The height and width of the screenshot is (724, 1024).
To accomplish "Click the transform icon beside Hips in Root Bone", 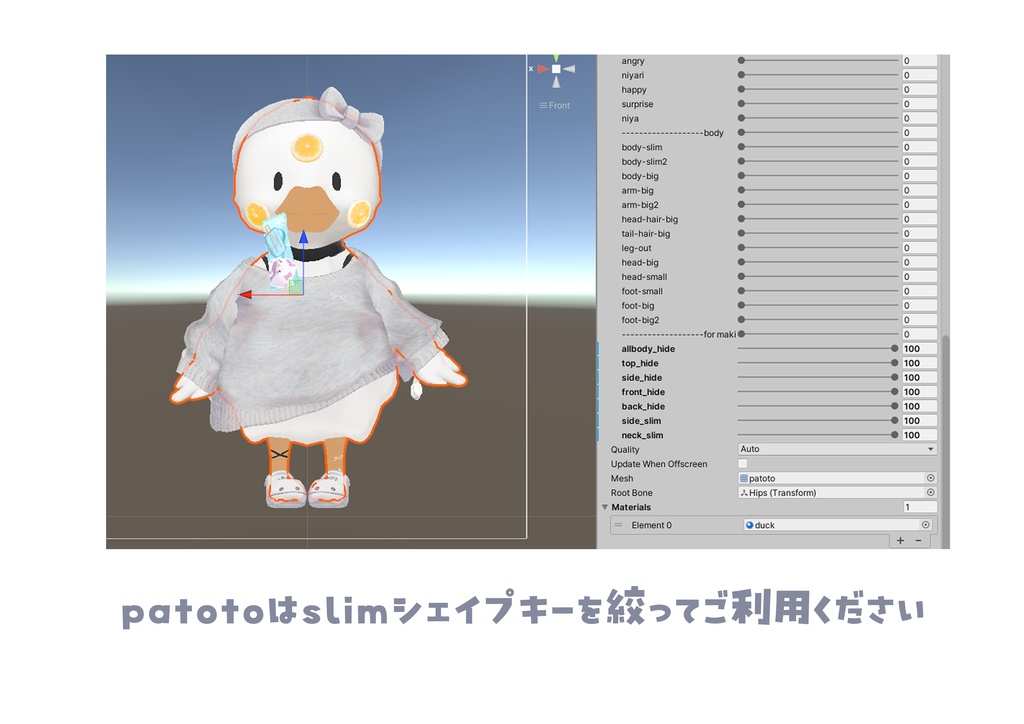I will click(x=743, y=492).
